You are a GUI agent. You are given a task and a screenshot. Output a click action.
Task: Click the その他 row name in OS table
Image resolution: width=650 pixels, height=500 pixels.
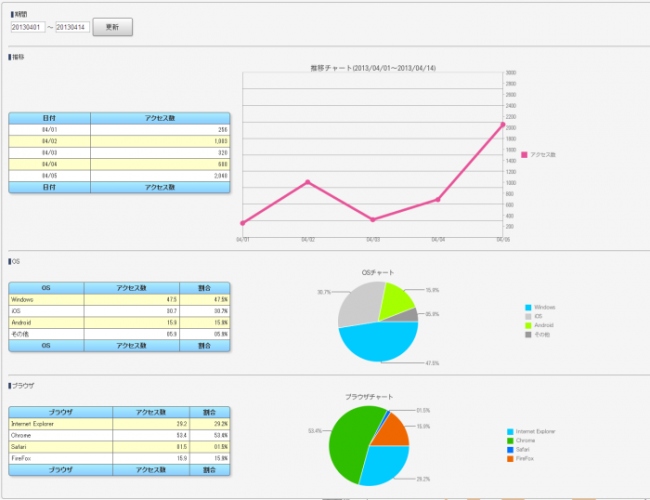click(20, 334)
